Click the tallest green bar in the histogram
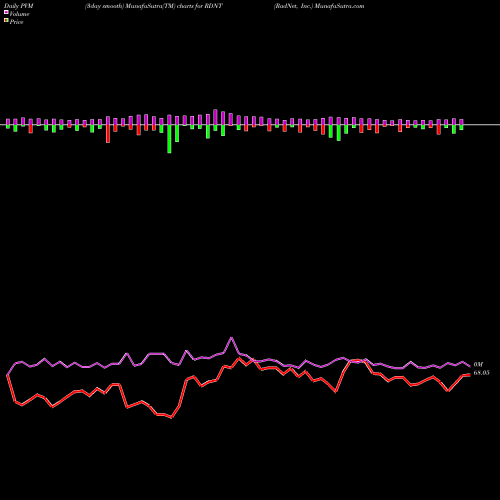500x500 pixels. point(169,139)
